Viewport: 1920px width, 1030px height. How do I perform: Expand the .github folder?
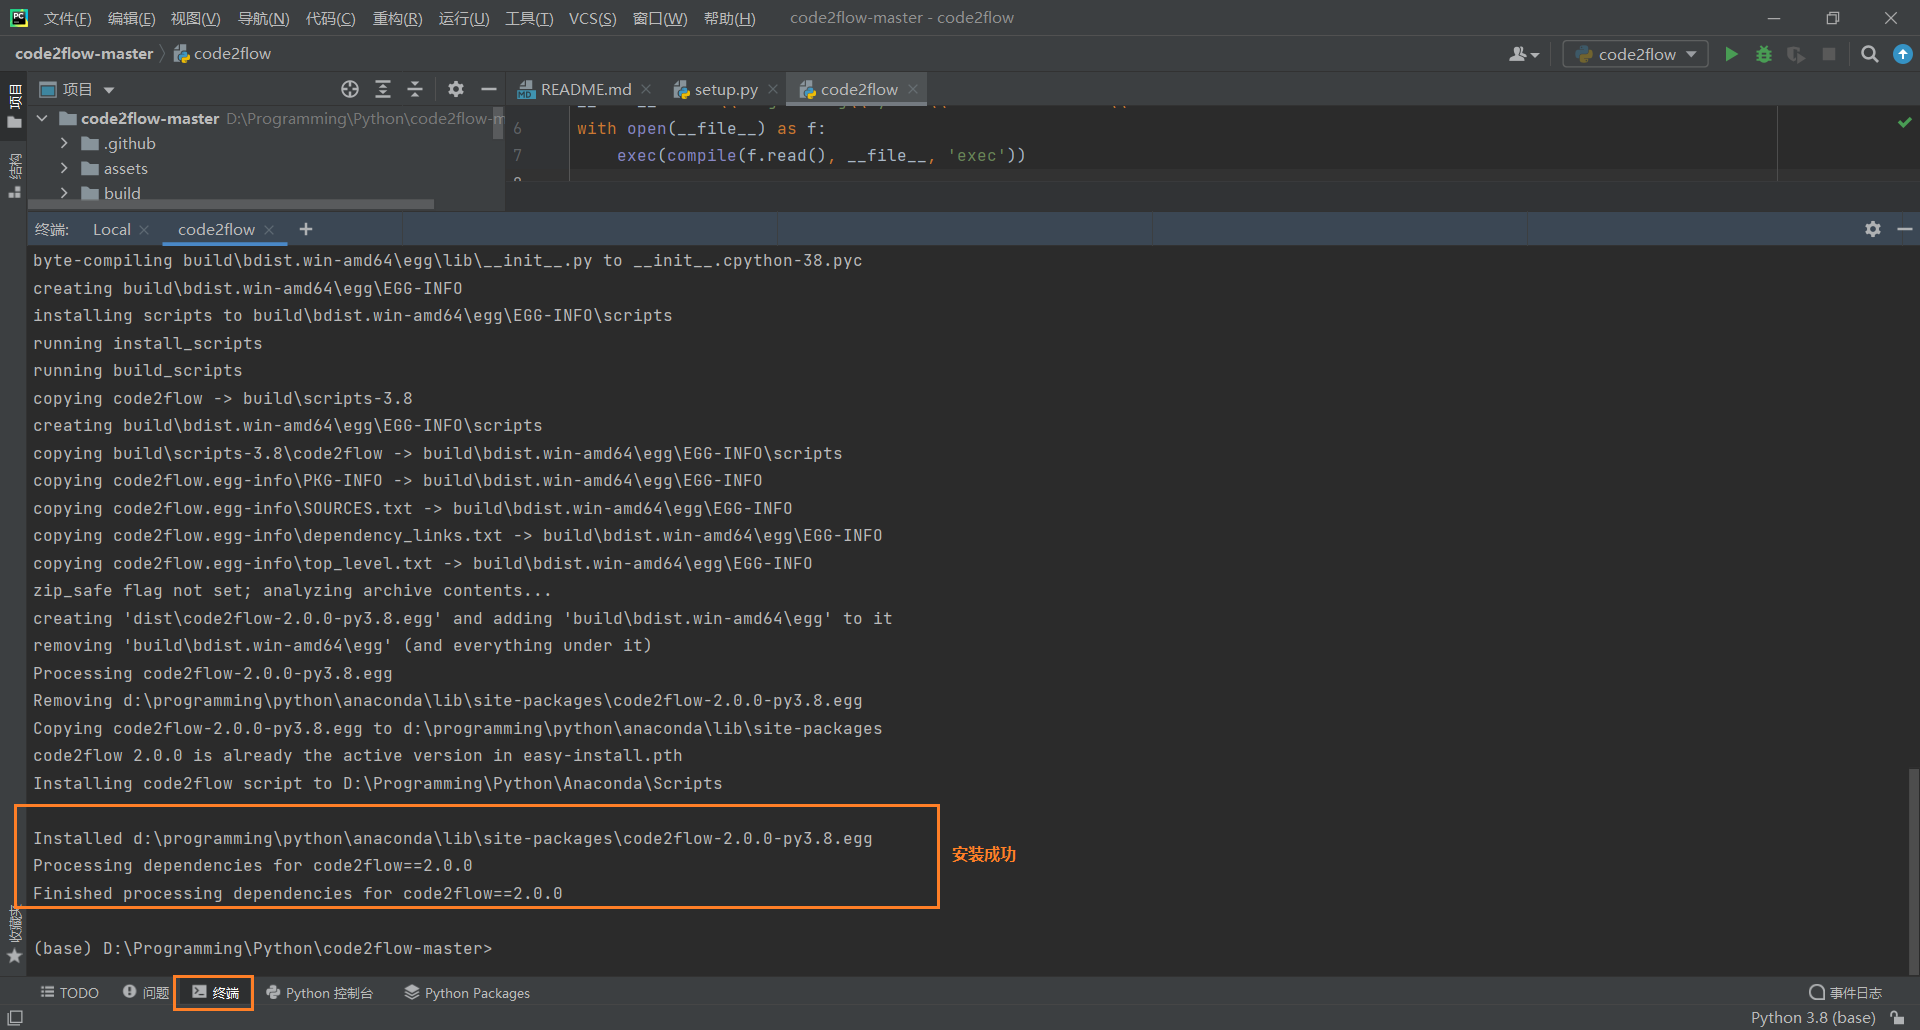64,143
